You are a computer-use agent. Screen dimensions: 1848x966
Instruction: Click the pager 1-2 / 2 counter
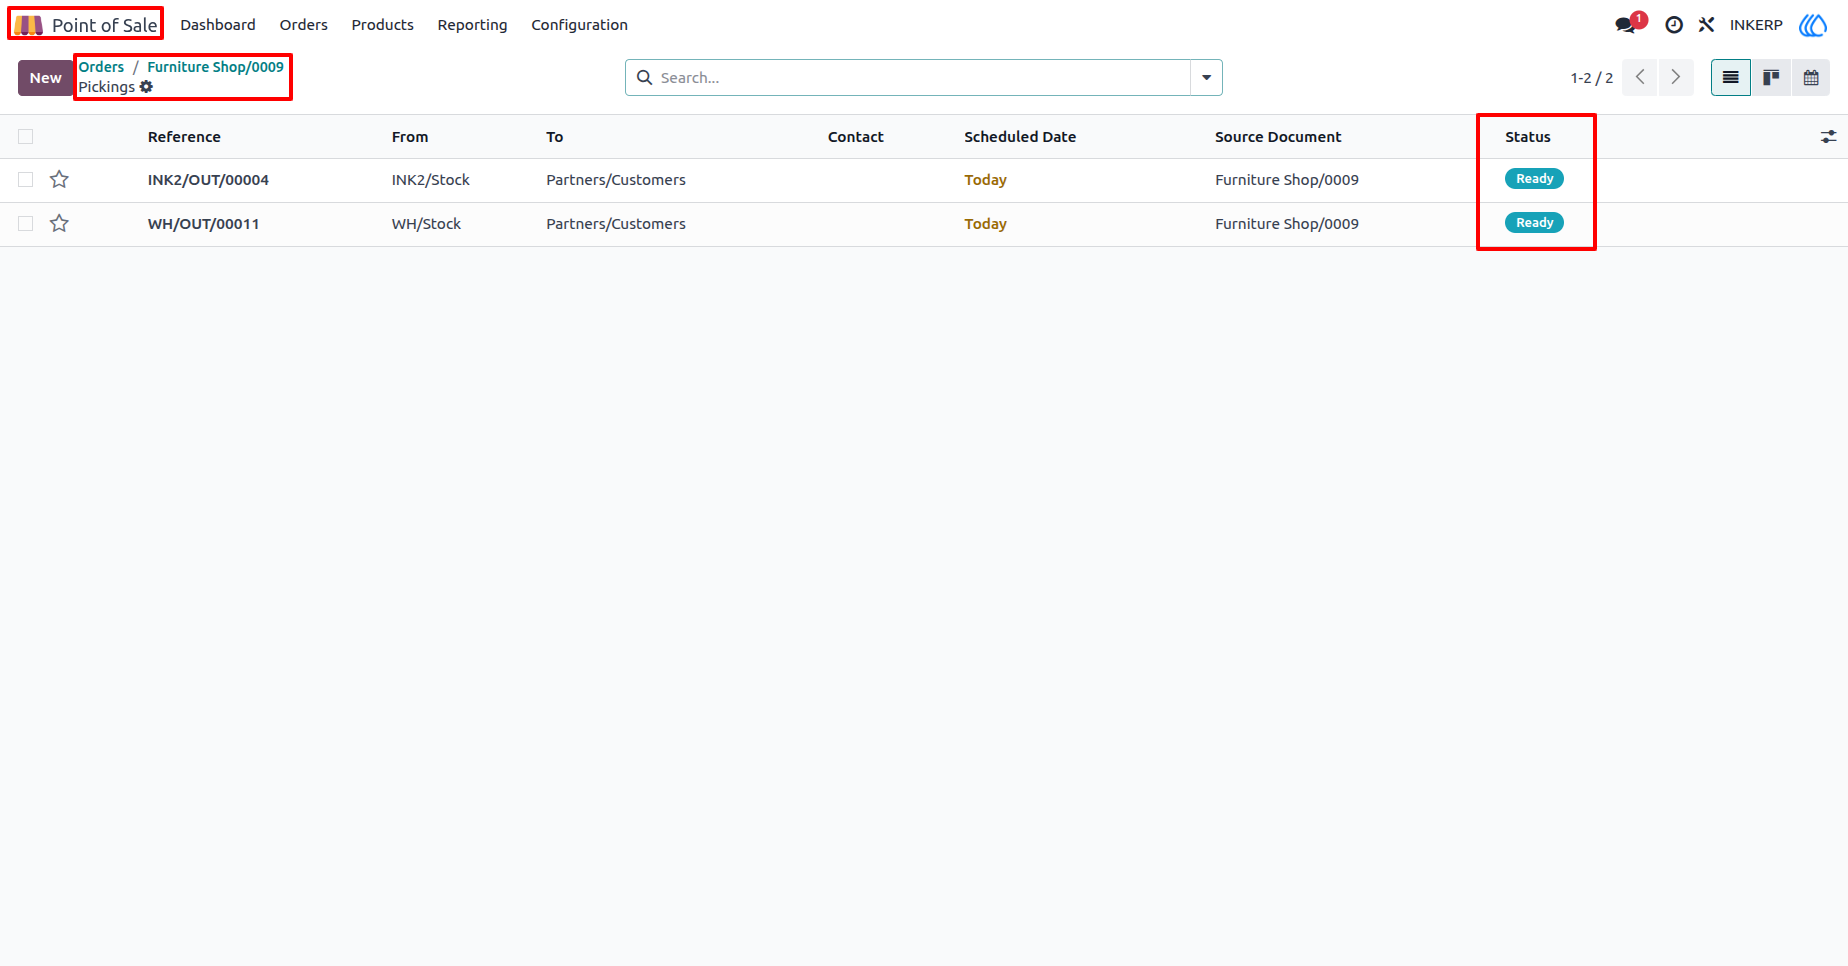1591,78
